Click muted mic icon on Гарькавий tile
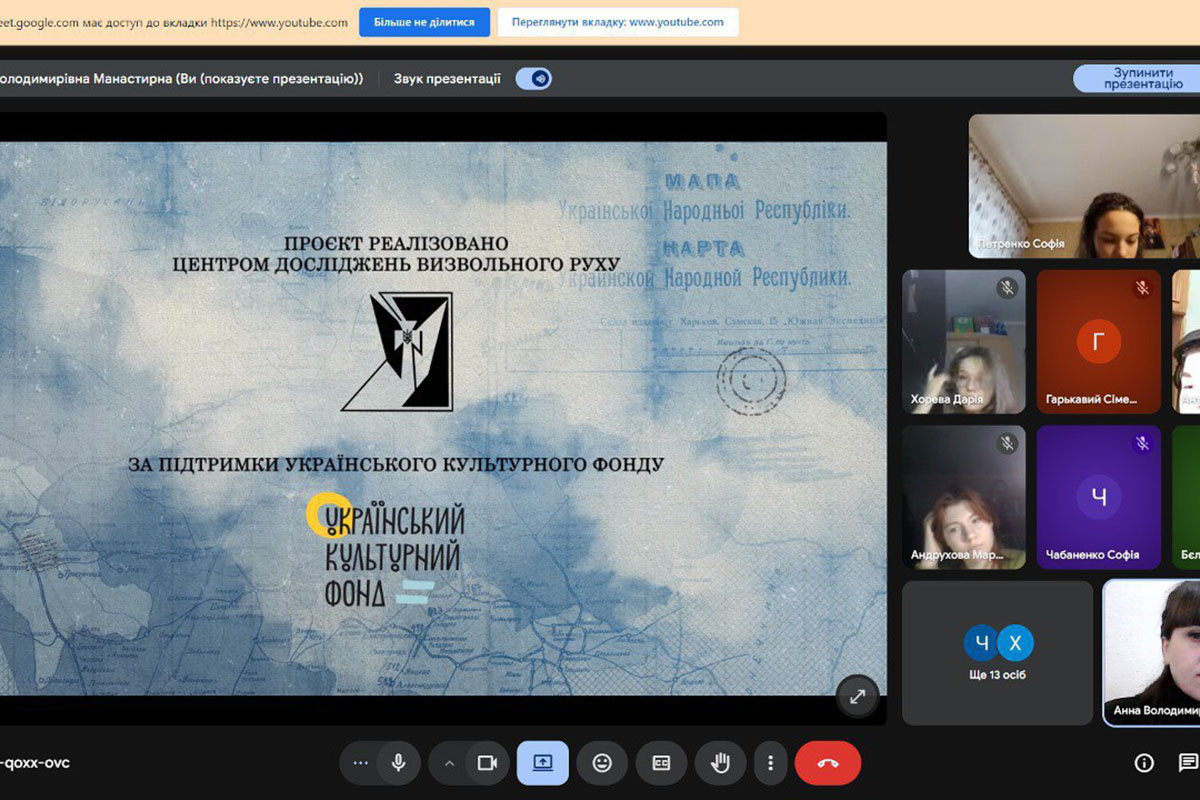 1142,288
